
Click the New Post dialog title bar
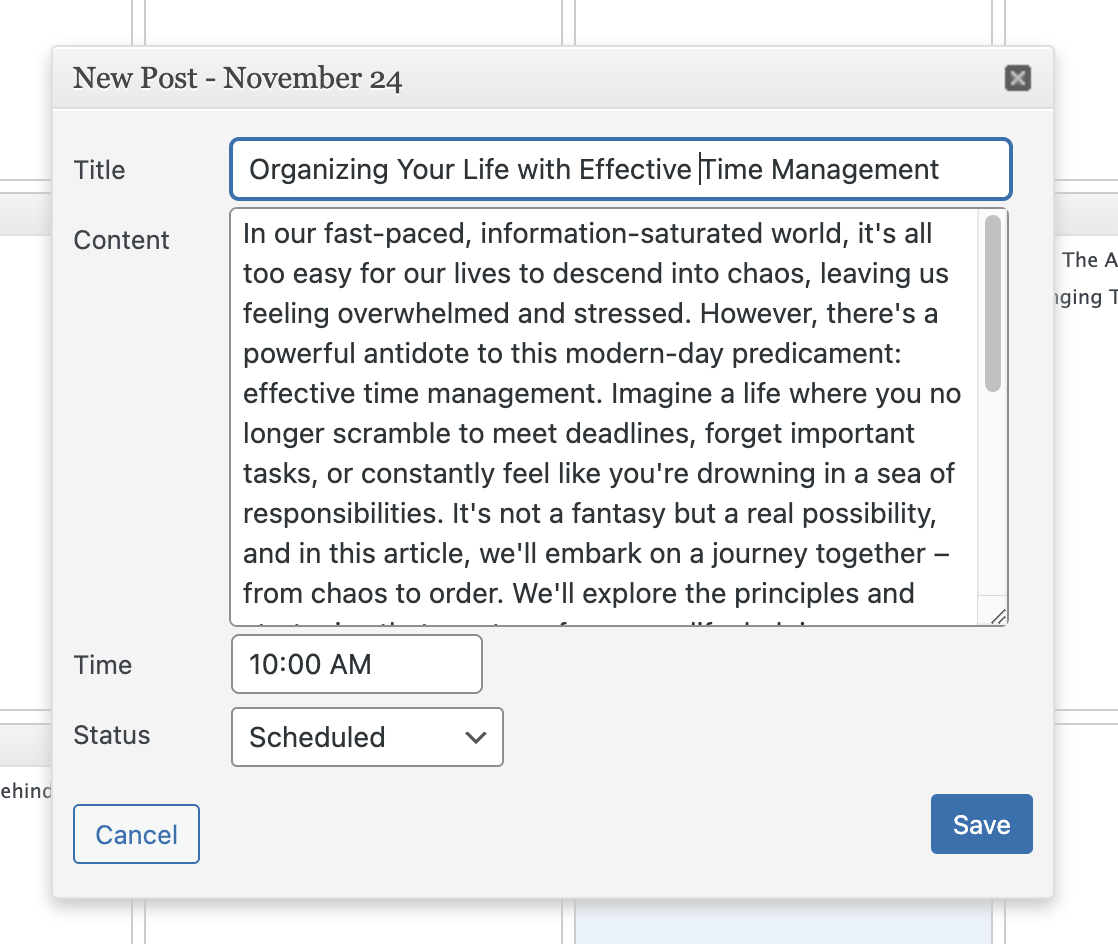click(500, 78)
